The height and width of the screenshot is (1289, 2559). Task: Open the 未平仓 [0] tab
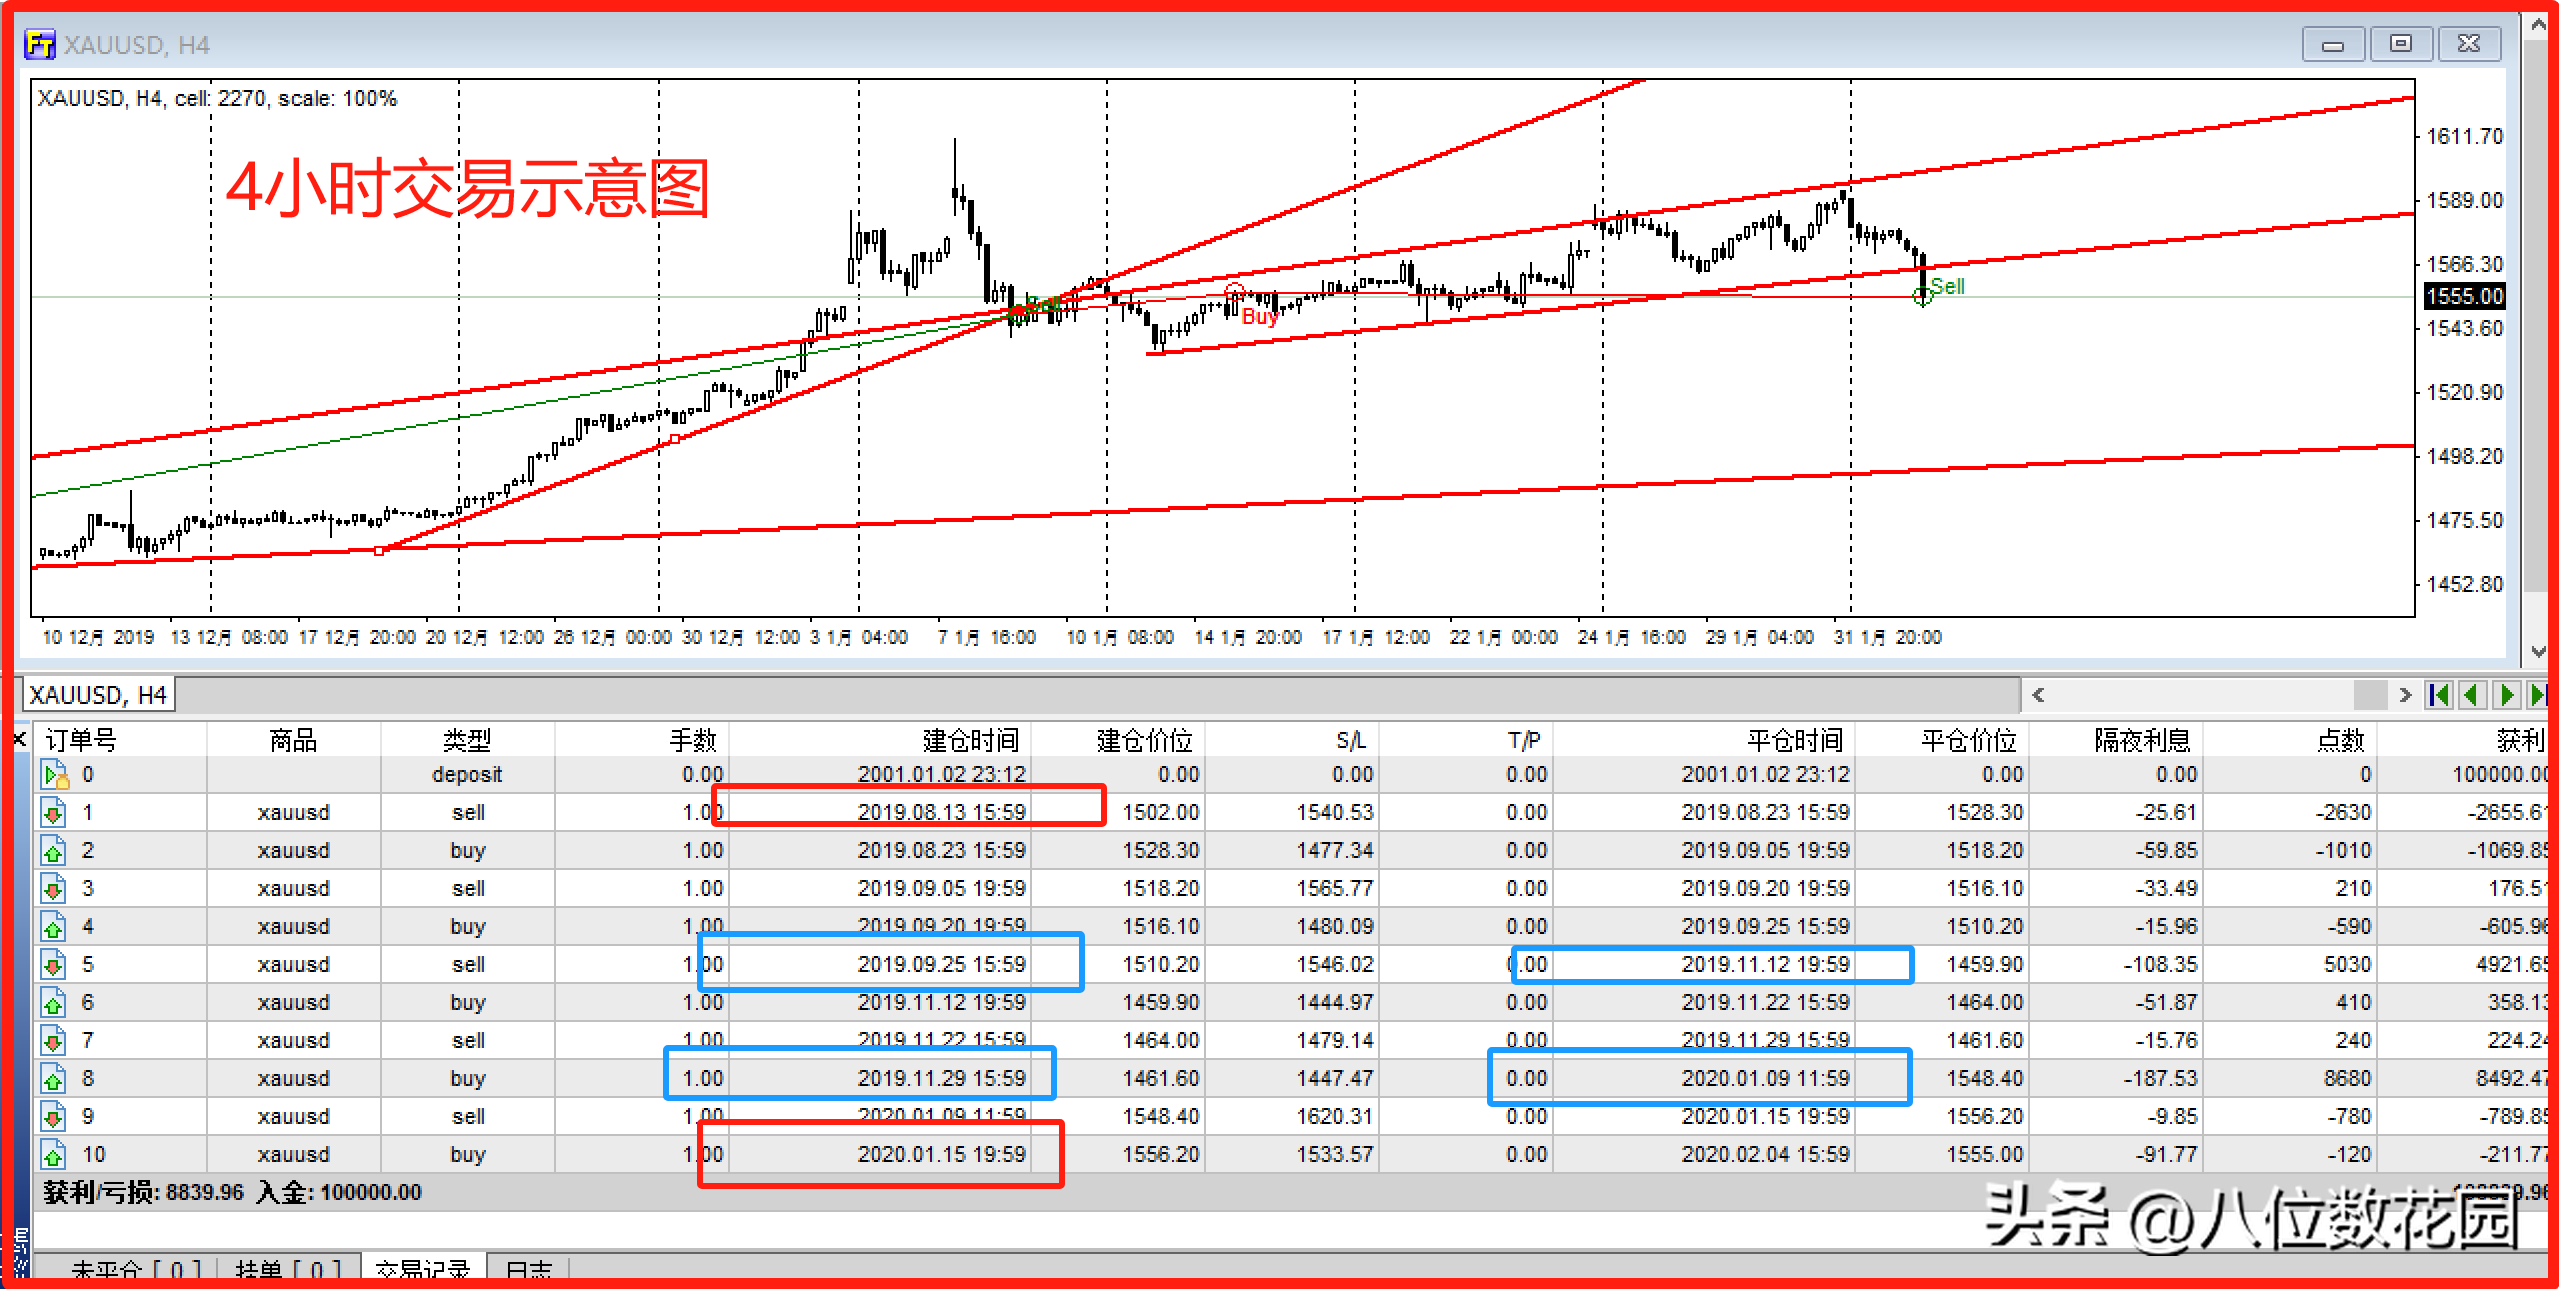pos(136,1269)
